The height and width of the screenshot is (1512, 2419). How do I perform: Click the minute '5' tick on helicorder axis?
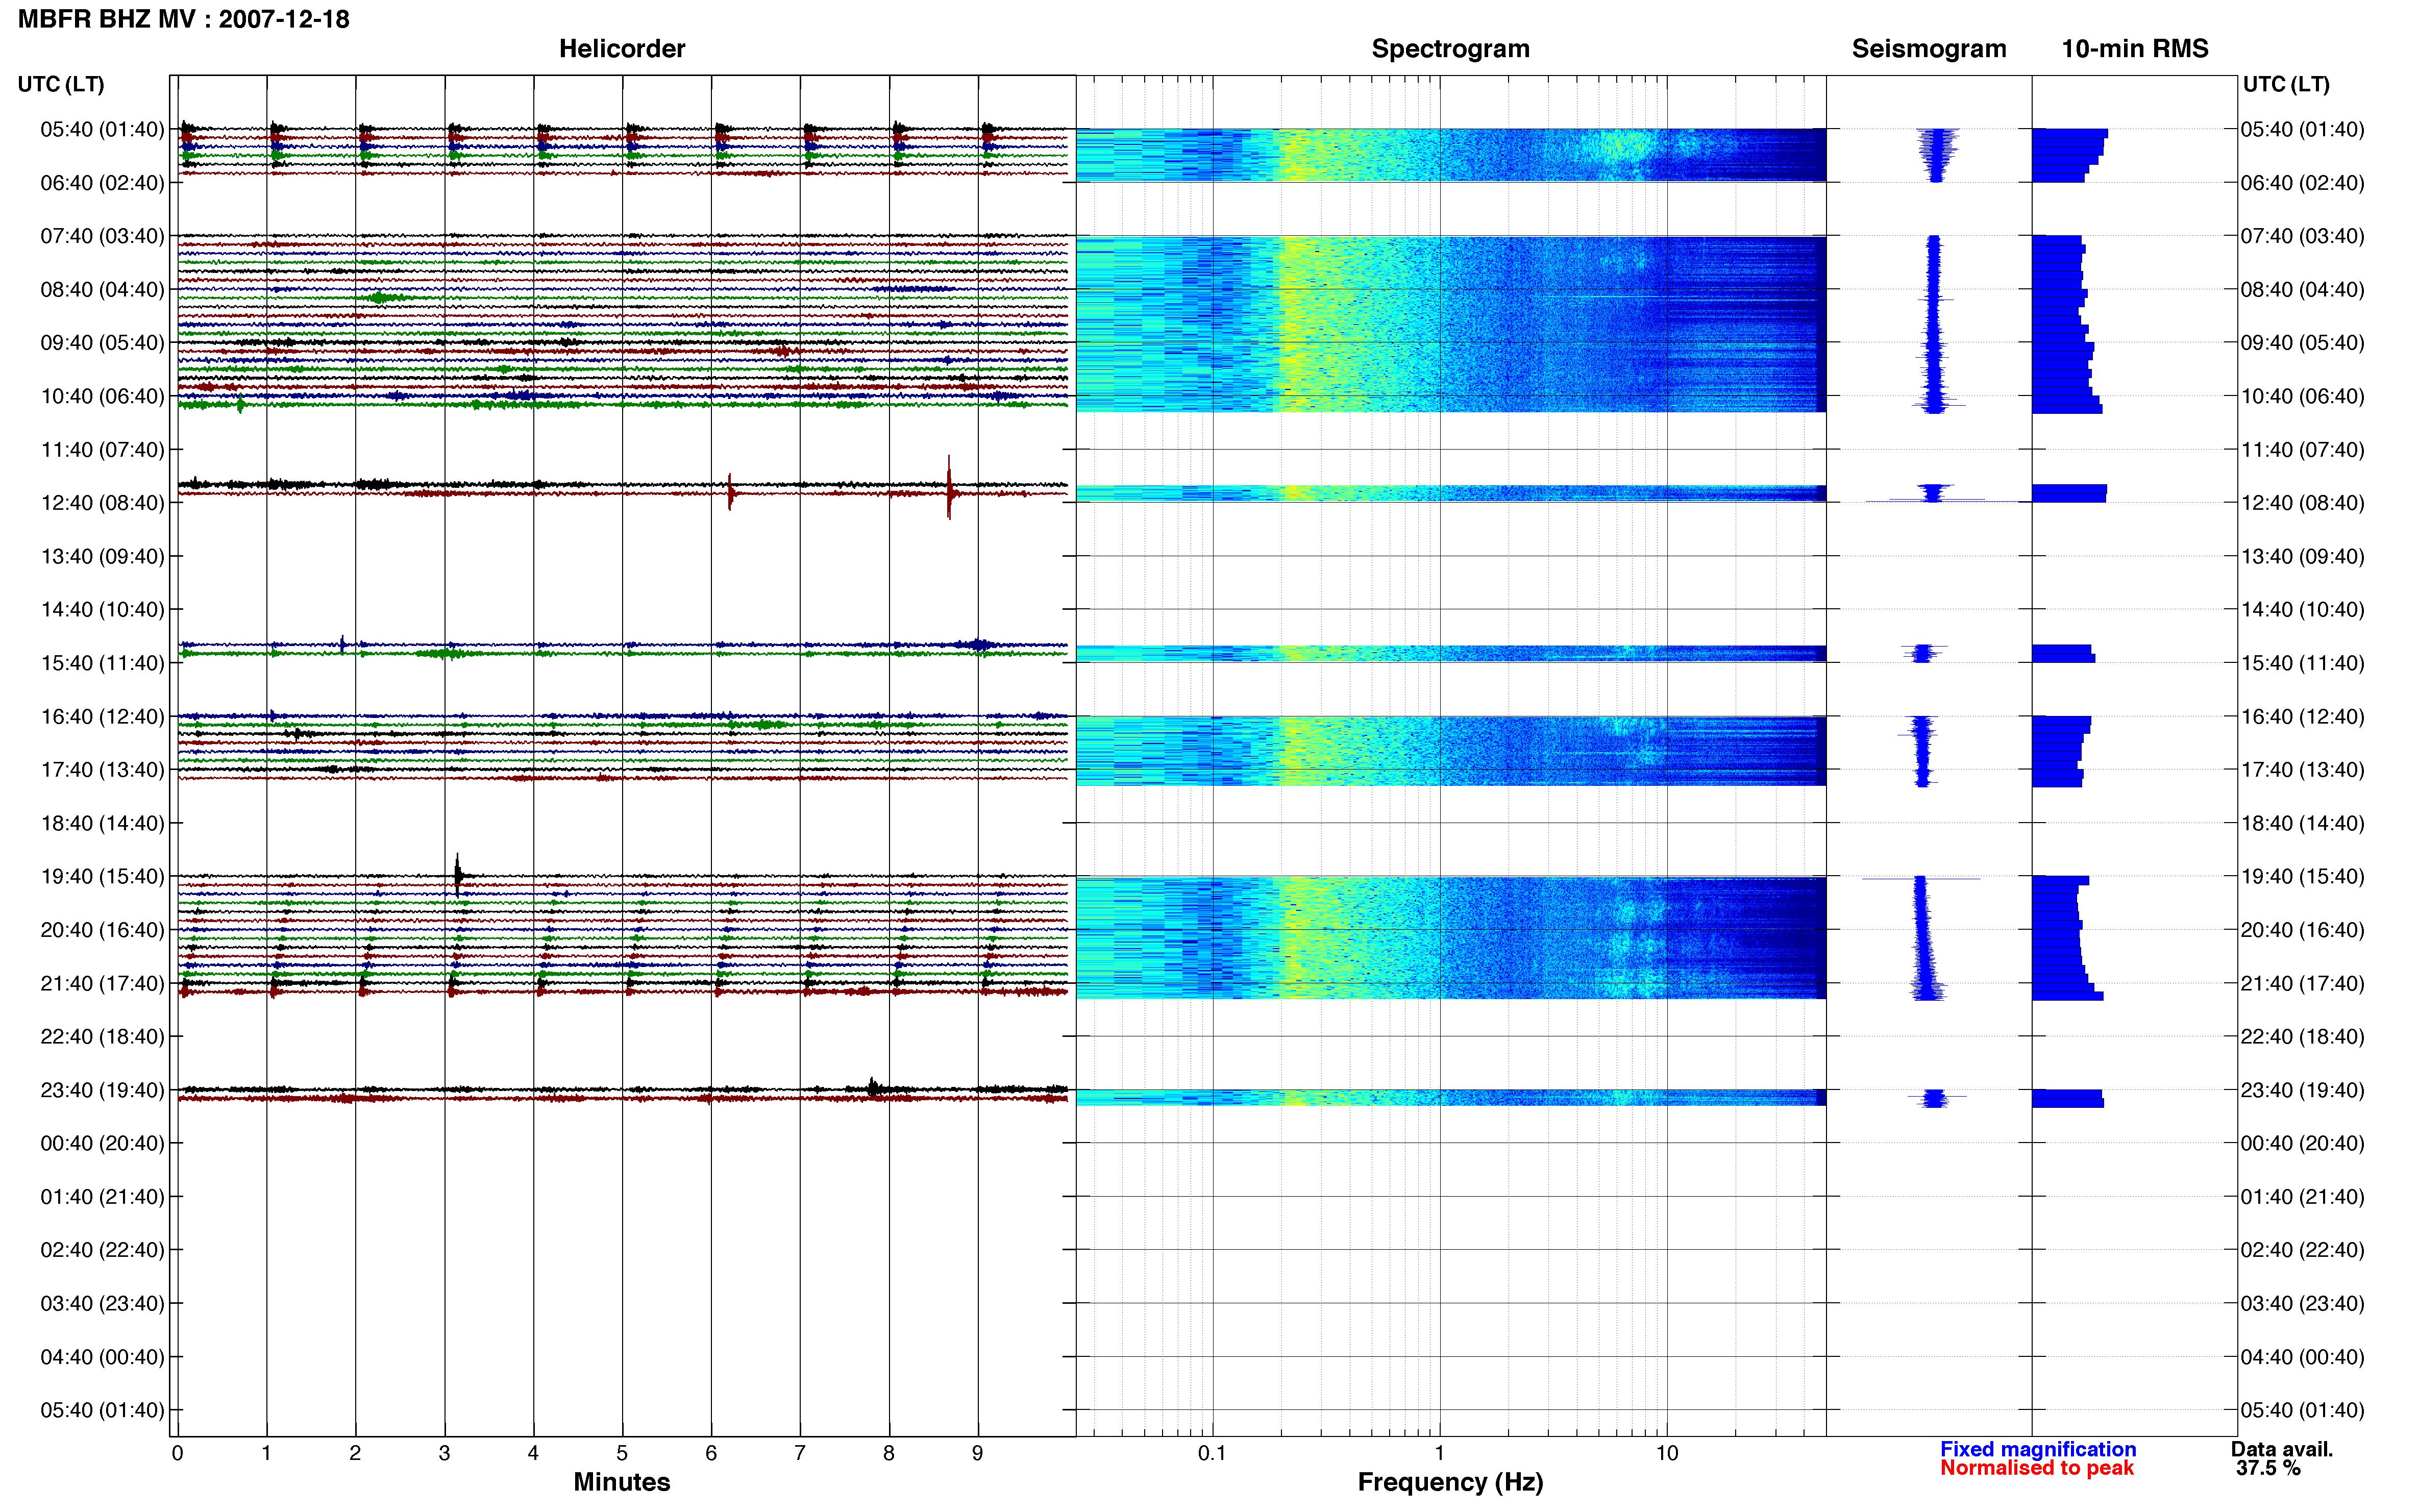click(x=622, y=1453)
